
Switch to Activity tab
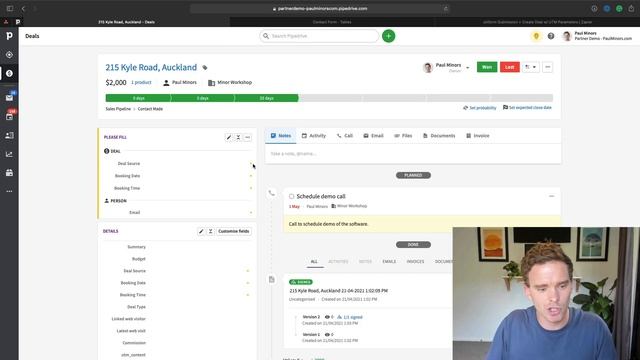(313, 136)
